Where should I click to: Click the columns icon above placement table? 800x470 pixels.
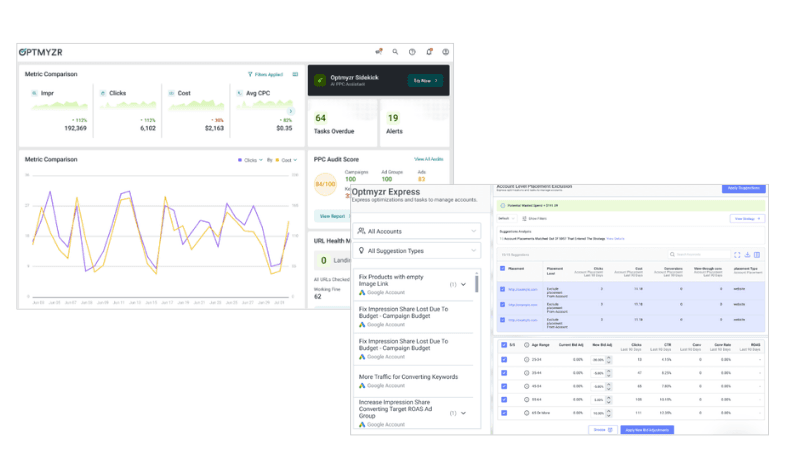pos(757,254)
